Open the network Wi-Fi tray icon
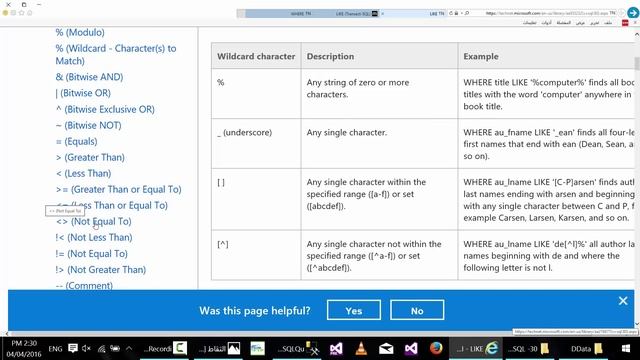This screenshot has height=360, width=640. pos(101,349)
